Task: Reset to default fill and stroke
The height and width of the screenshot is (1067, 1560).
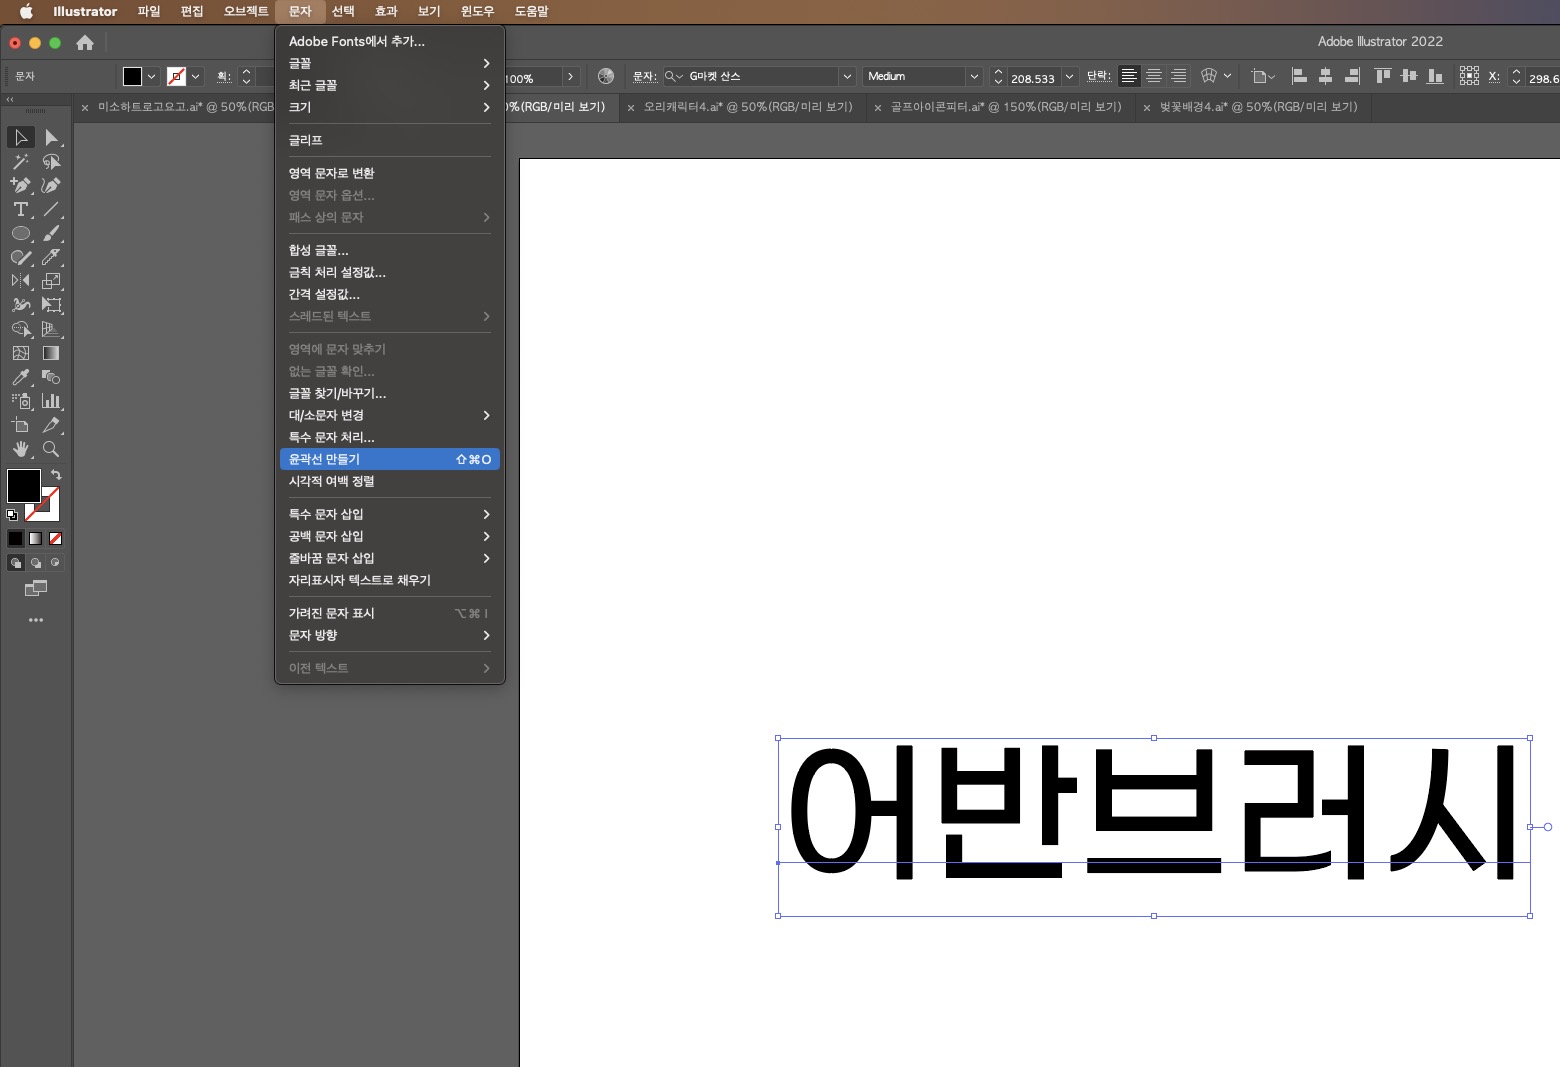Action: [12, 515]
